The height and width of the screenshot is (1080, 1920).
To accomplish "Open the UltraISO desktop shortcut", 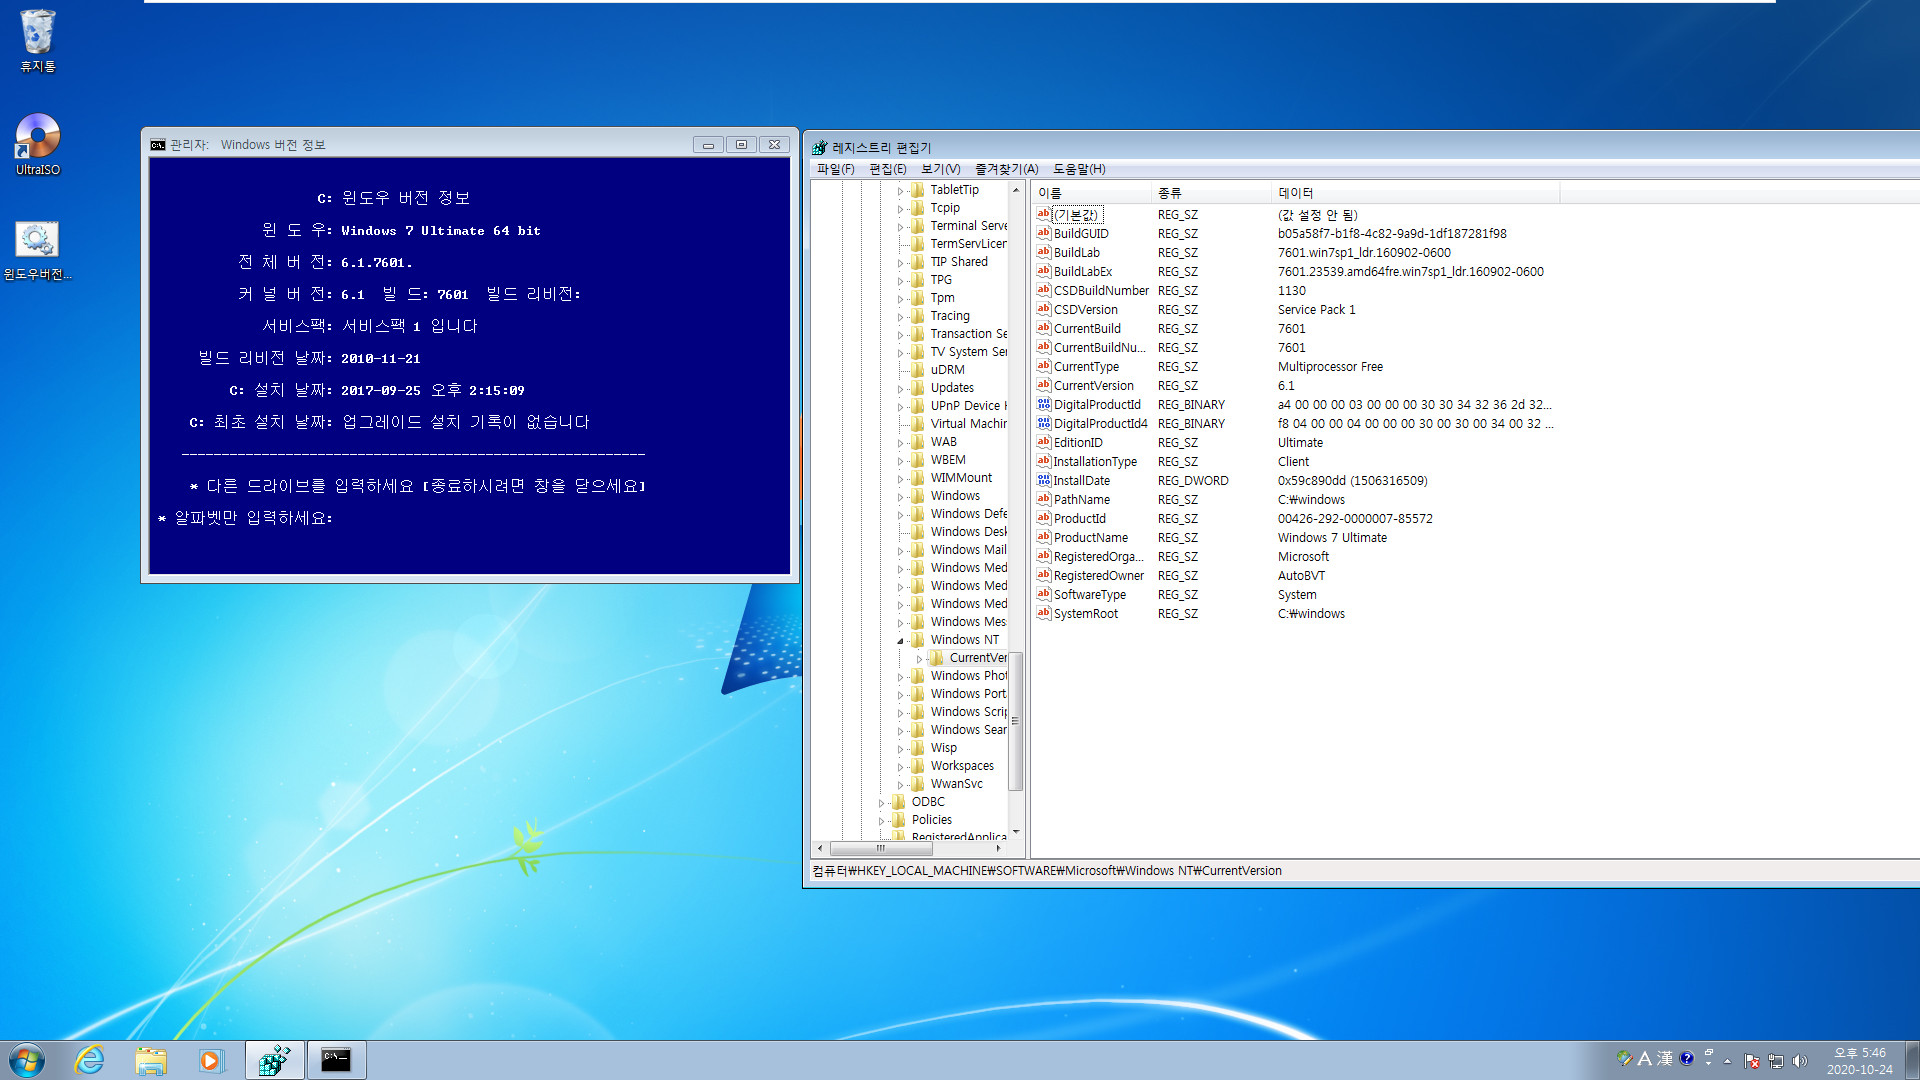I will [38, 145].
